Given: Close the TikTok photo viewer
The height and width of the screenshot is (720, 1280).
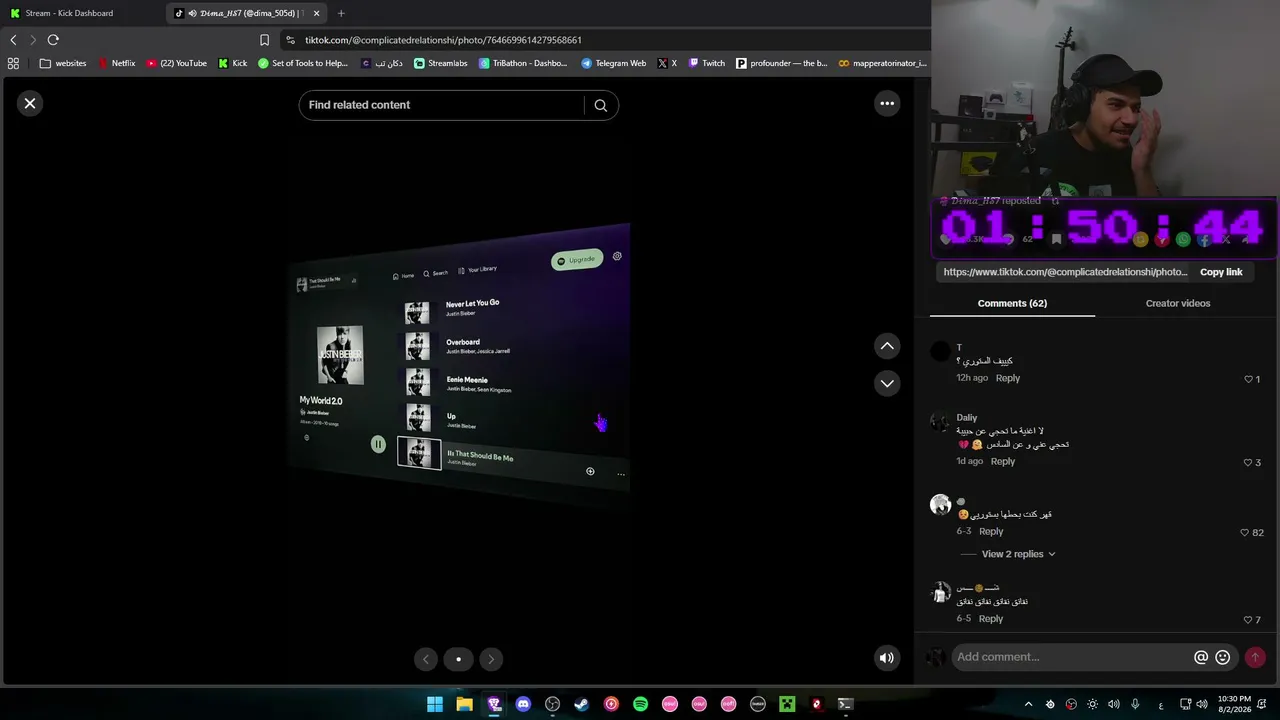Looking at the screenshot, I should tap(30, 103).
